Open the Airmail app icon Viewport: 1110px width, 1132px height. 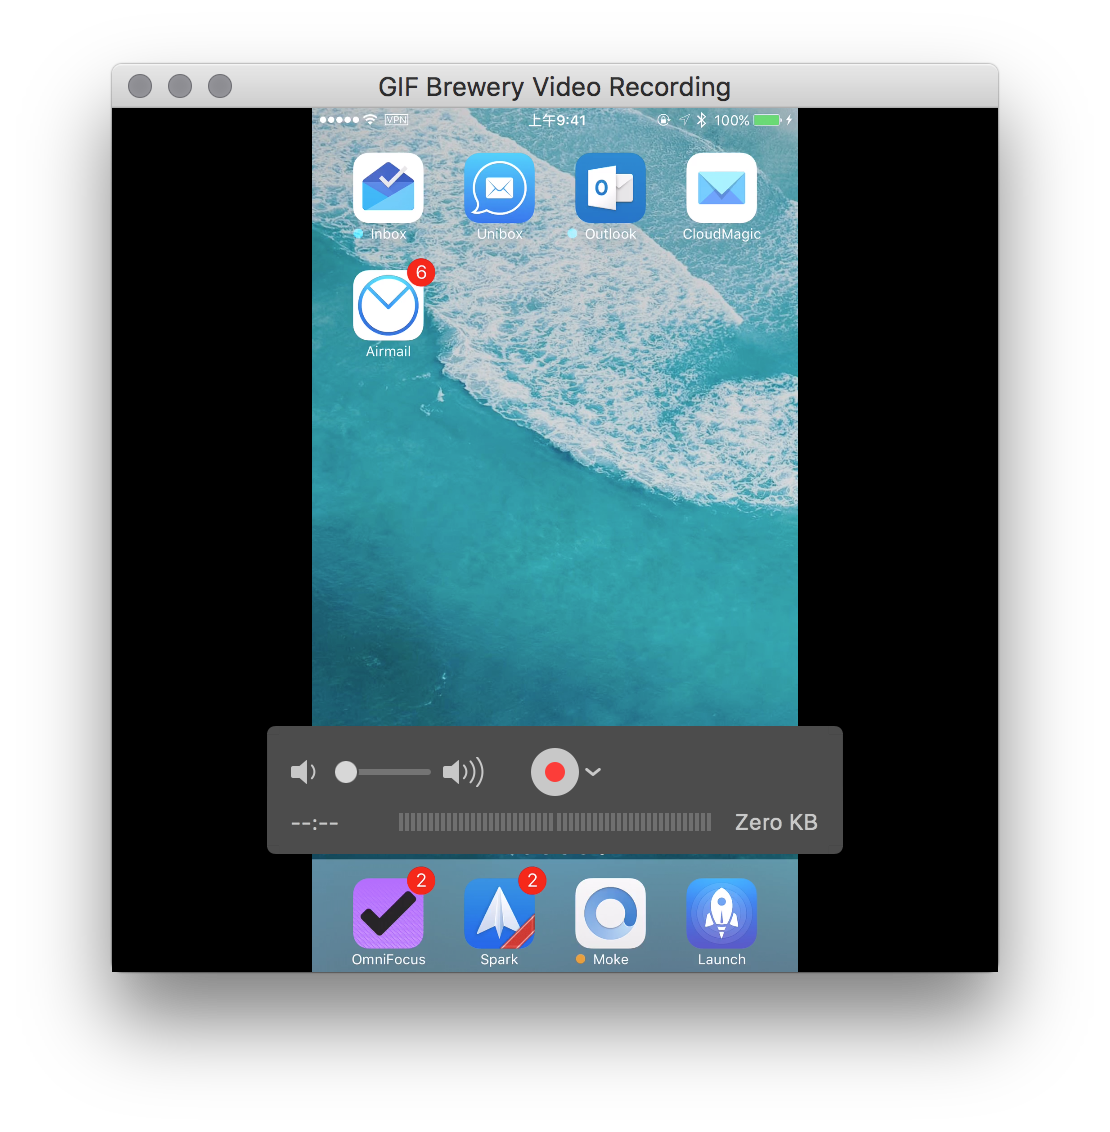tap(388, 305)
